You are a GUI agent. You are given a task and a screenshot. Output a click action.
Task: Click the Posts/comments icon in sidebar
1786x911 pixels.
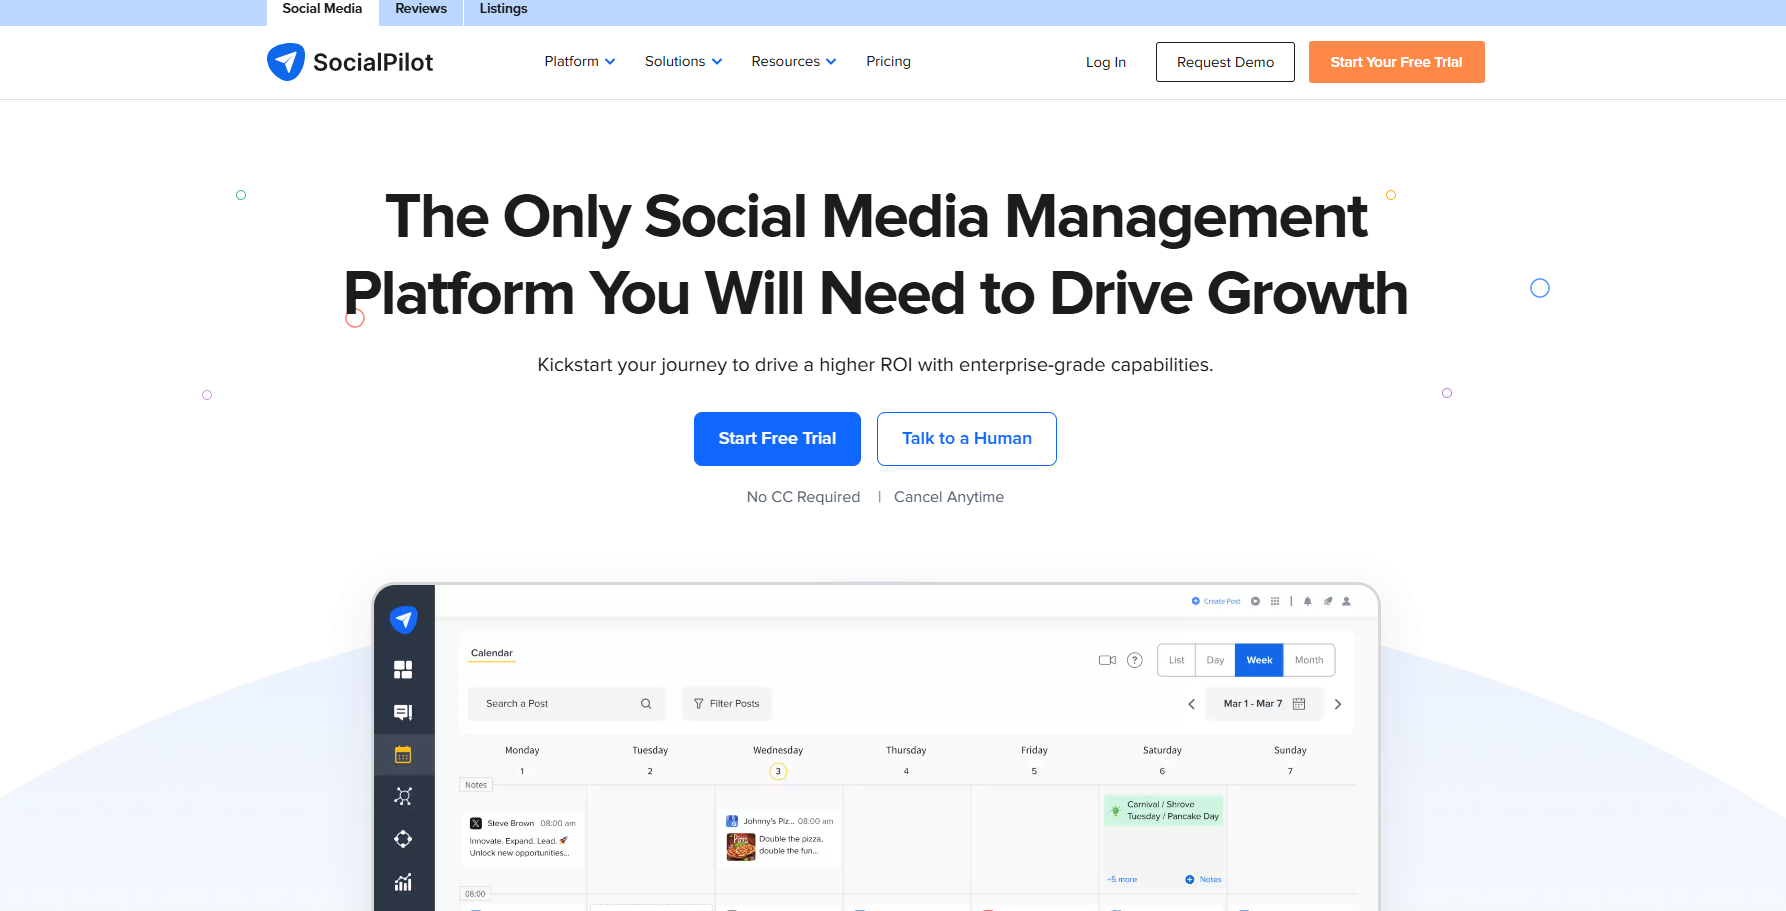pos(403,711)
